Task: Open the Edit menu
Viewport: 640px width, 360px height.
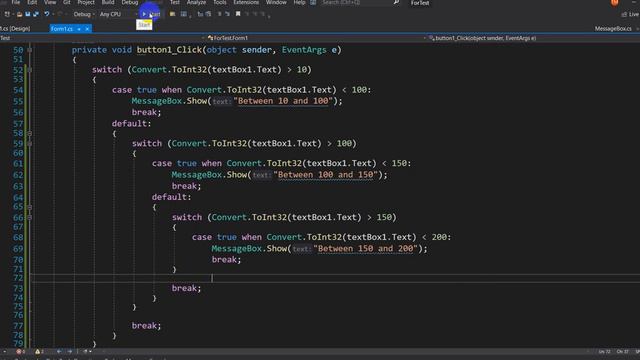Action: [32, 2]
